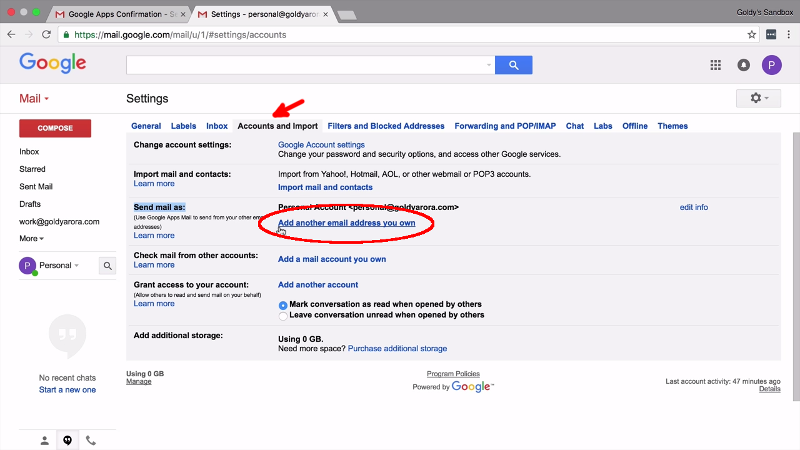Open the Drafts folder
The width and height of the screenshot is (800, 450).
coord(30,204)
